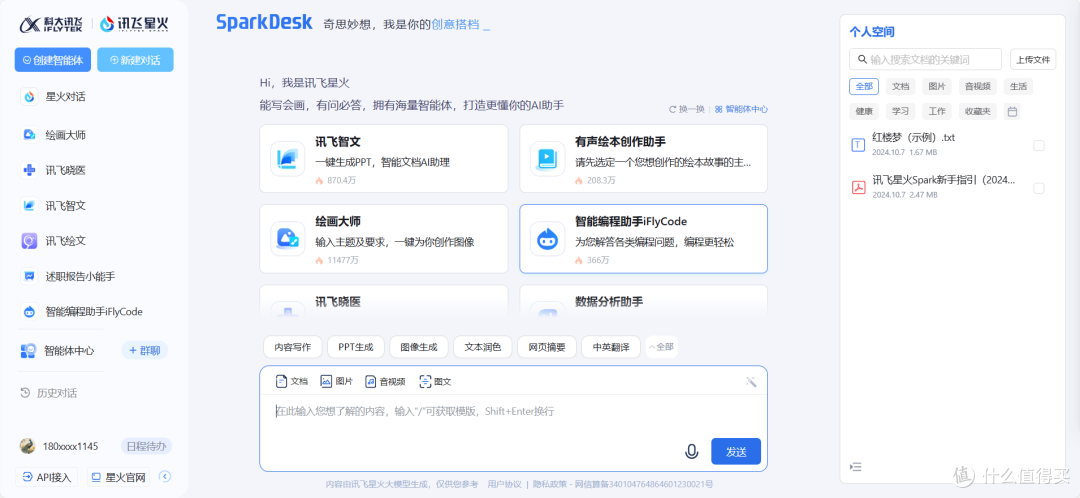
Task: Open the 数据分析助手 card
Action: click(643, 302)
